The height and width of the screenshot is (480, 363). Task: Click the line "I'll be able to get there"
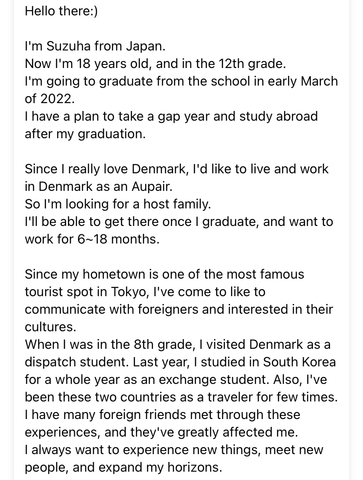coord(179,222)
